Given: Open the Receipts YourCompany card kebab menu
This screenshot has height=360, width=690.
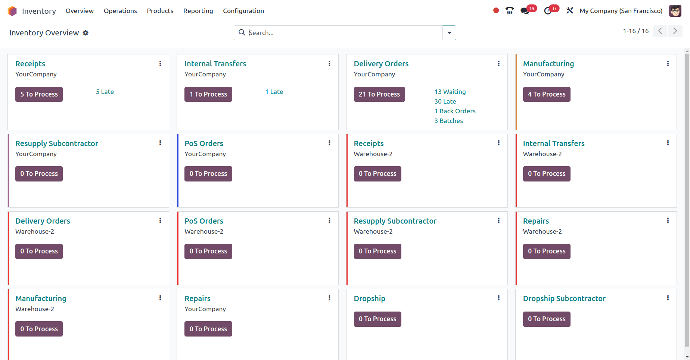Looking at the screenshot, I should 160,64.
